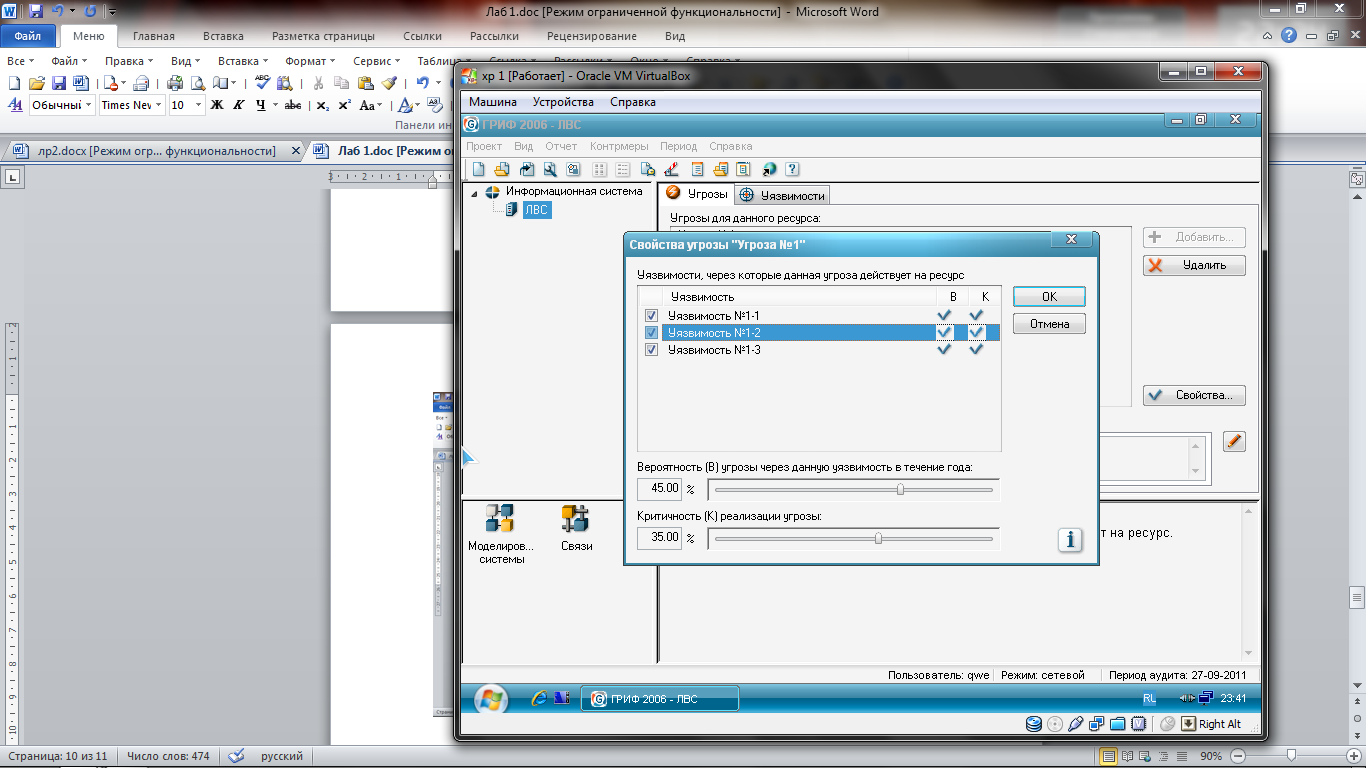Switch to the лр2.docx document tab
Image resolution: width=1366 pixels, height=768 pixels.
coord(154,151)
